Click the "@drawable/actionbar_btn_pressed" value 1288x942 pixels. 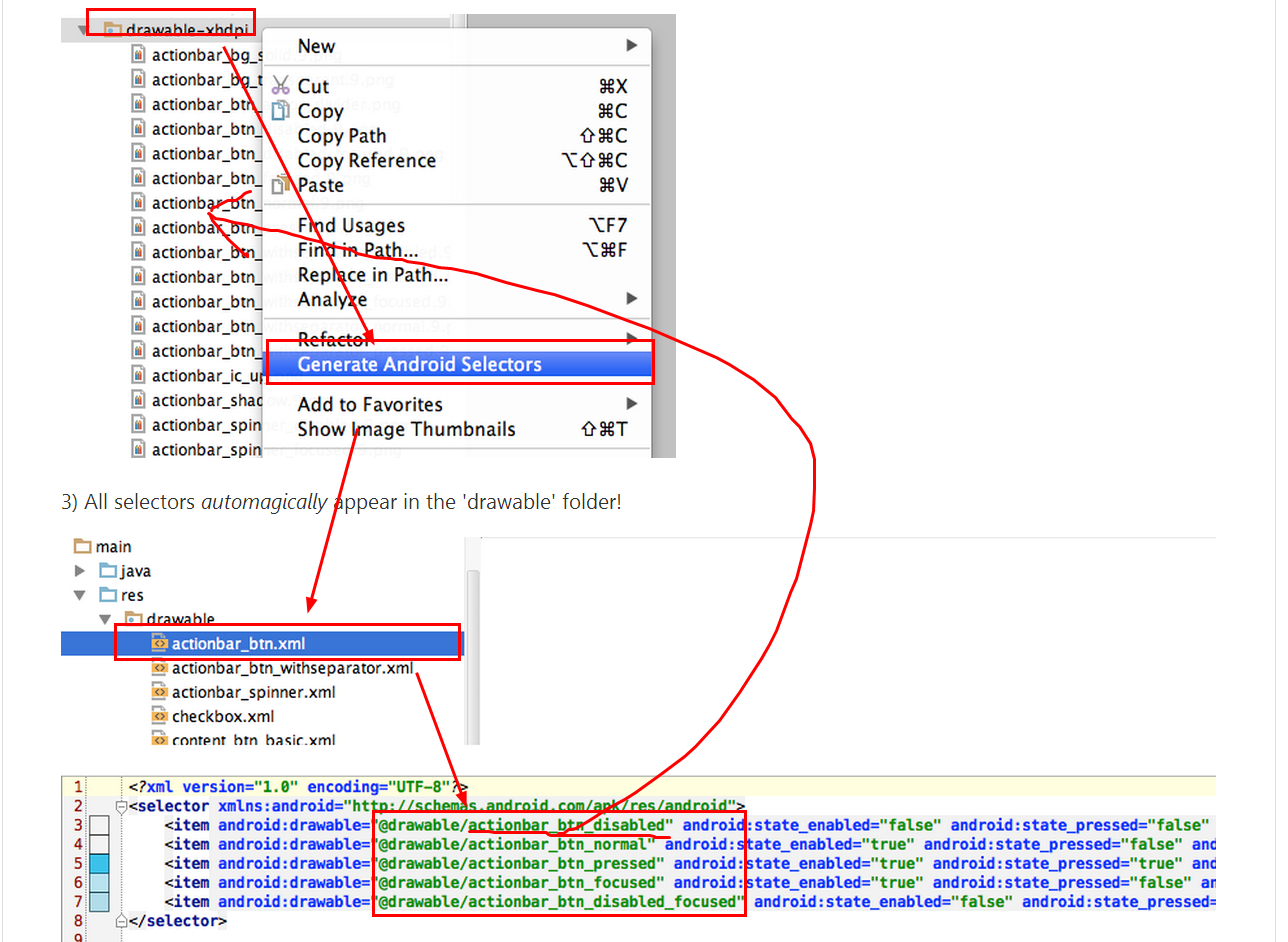(519, 863)
